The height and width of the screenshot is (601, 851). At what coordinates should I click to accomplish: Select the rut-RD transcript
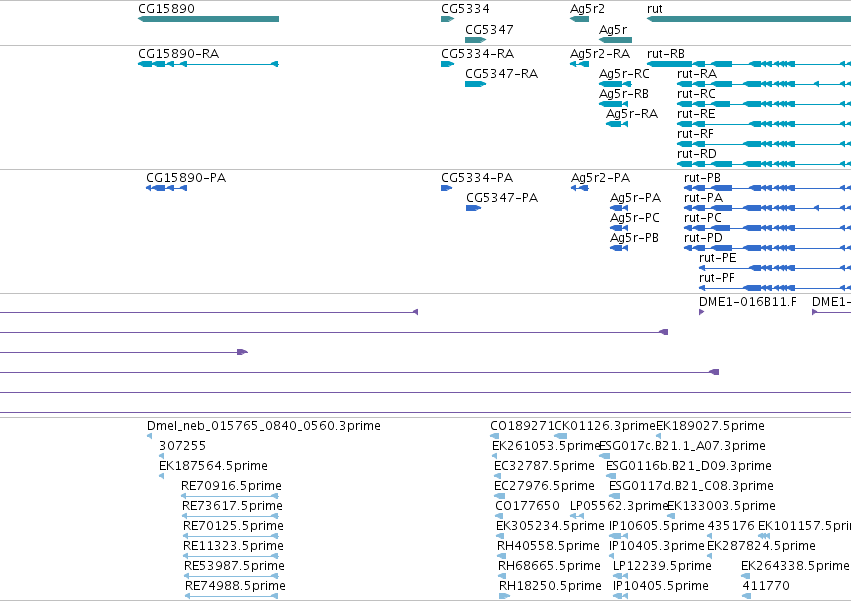(764, 164)
